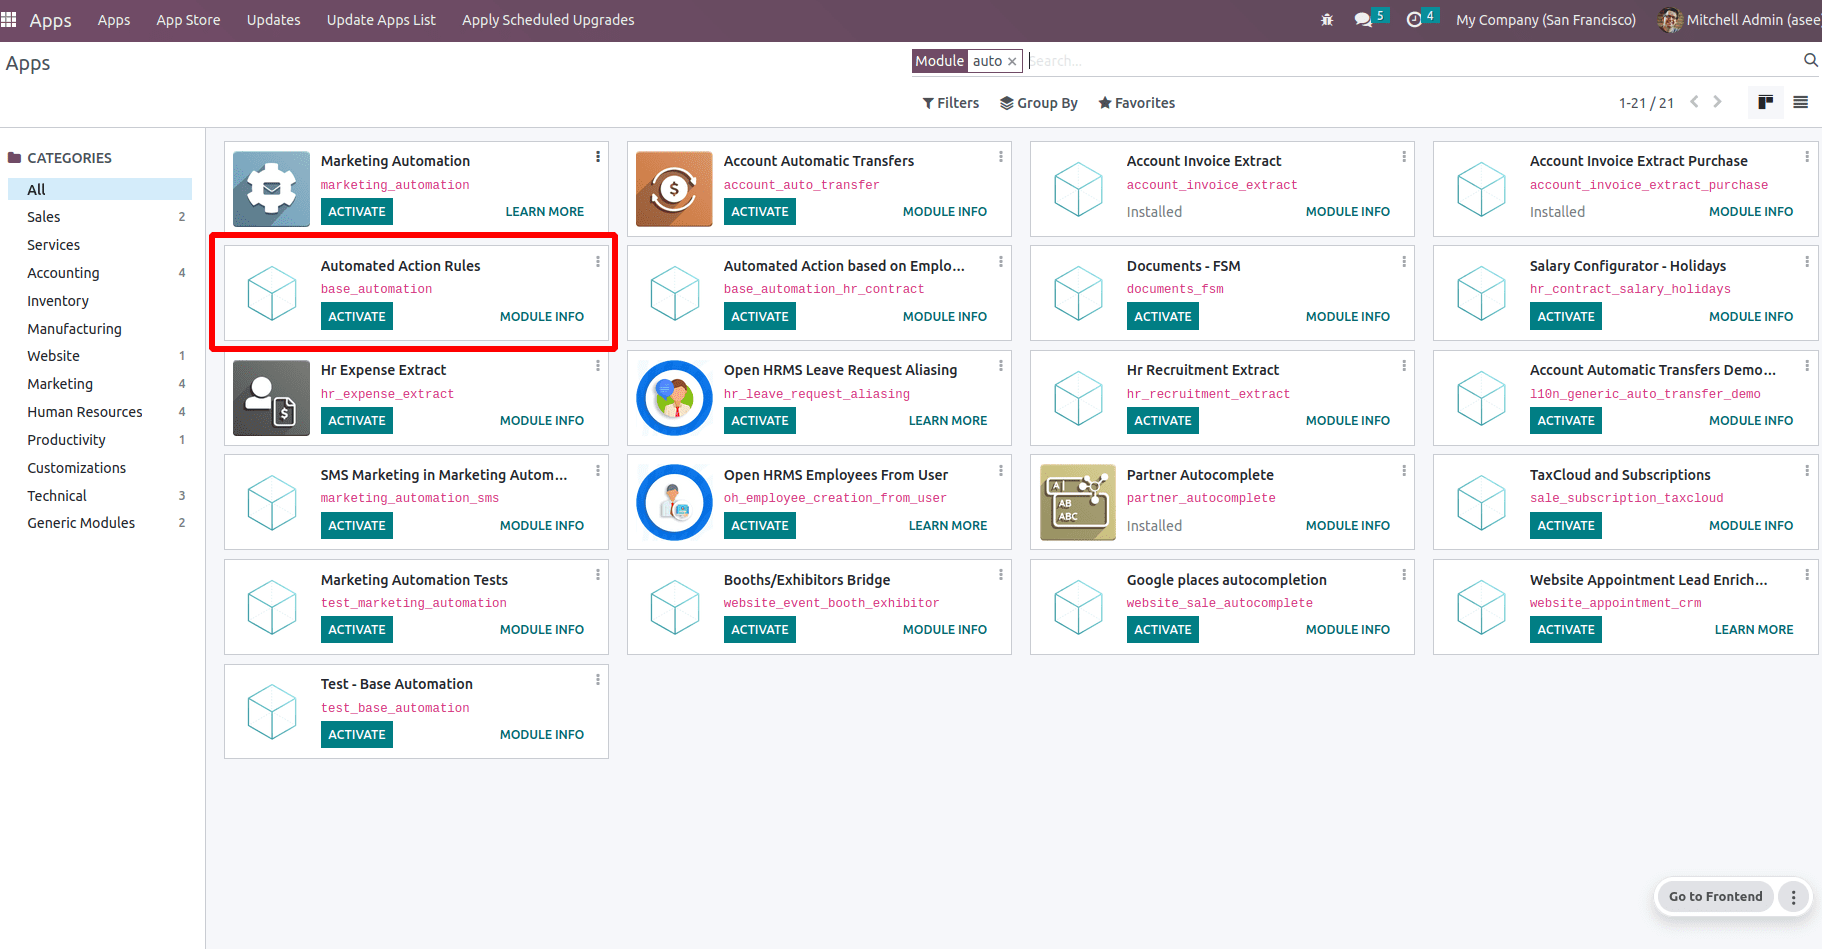Viewport: 1822px width, 949px height.
Task: Click the Account Automatic Transfers app icon
Action: (x=674, y=189)
